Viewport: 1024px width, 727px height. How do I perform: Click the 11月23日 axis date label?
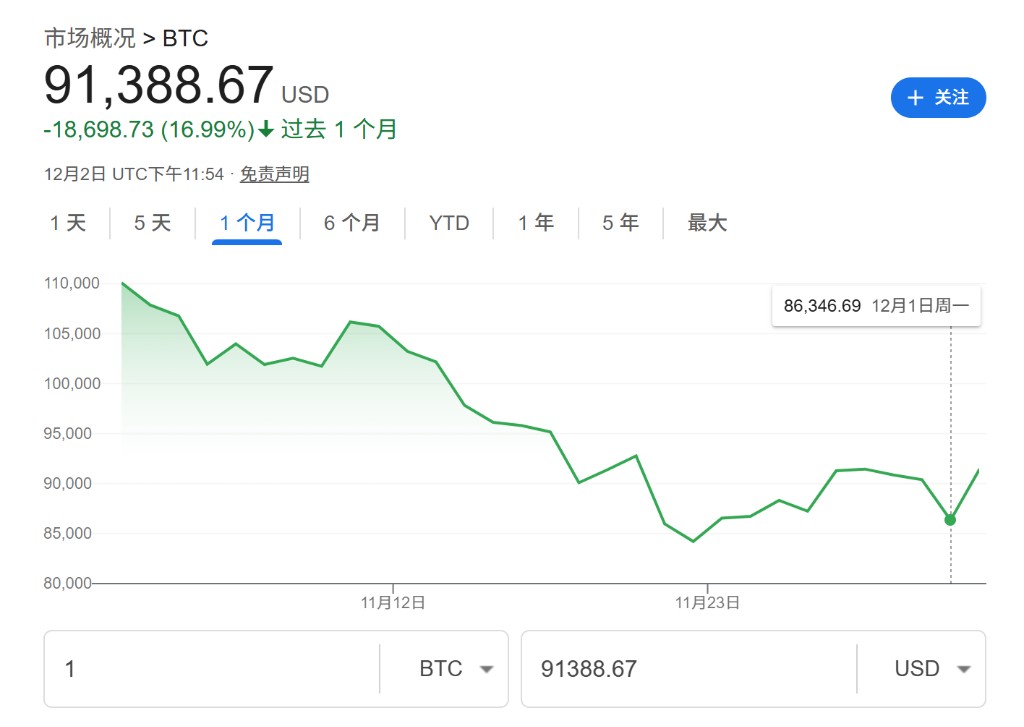707,603
